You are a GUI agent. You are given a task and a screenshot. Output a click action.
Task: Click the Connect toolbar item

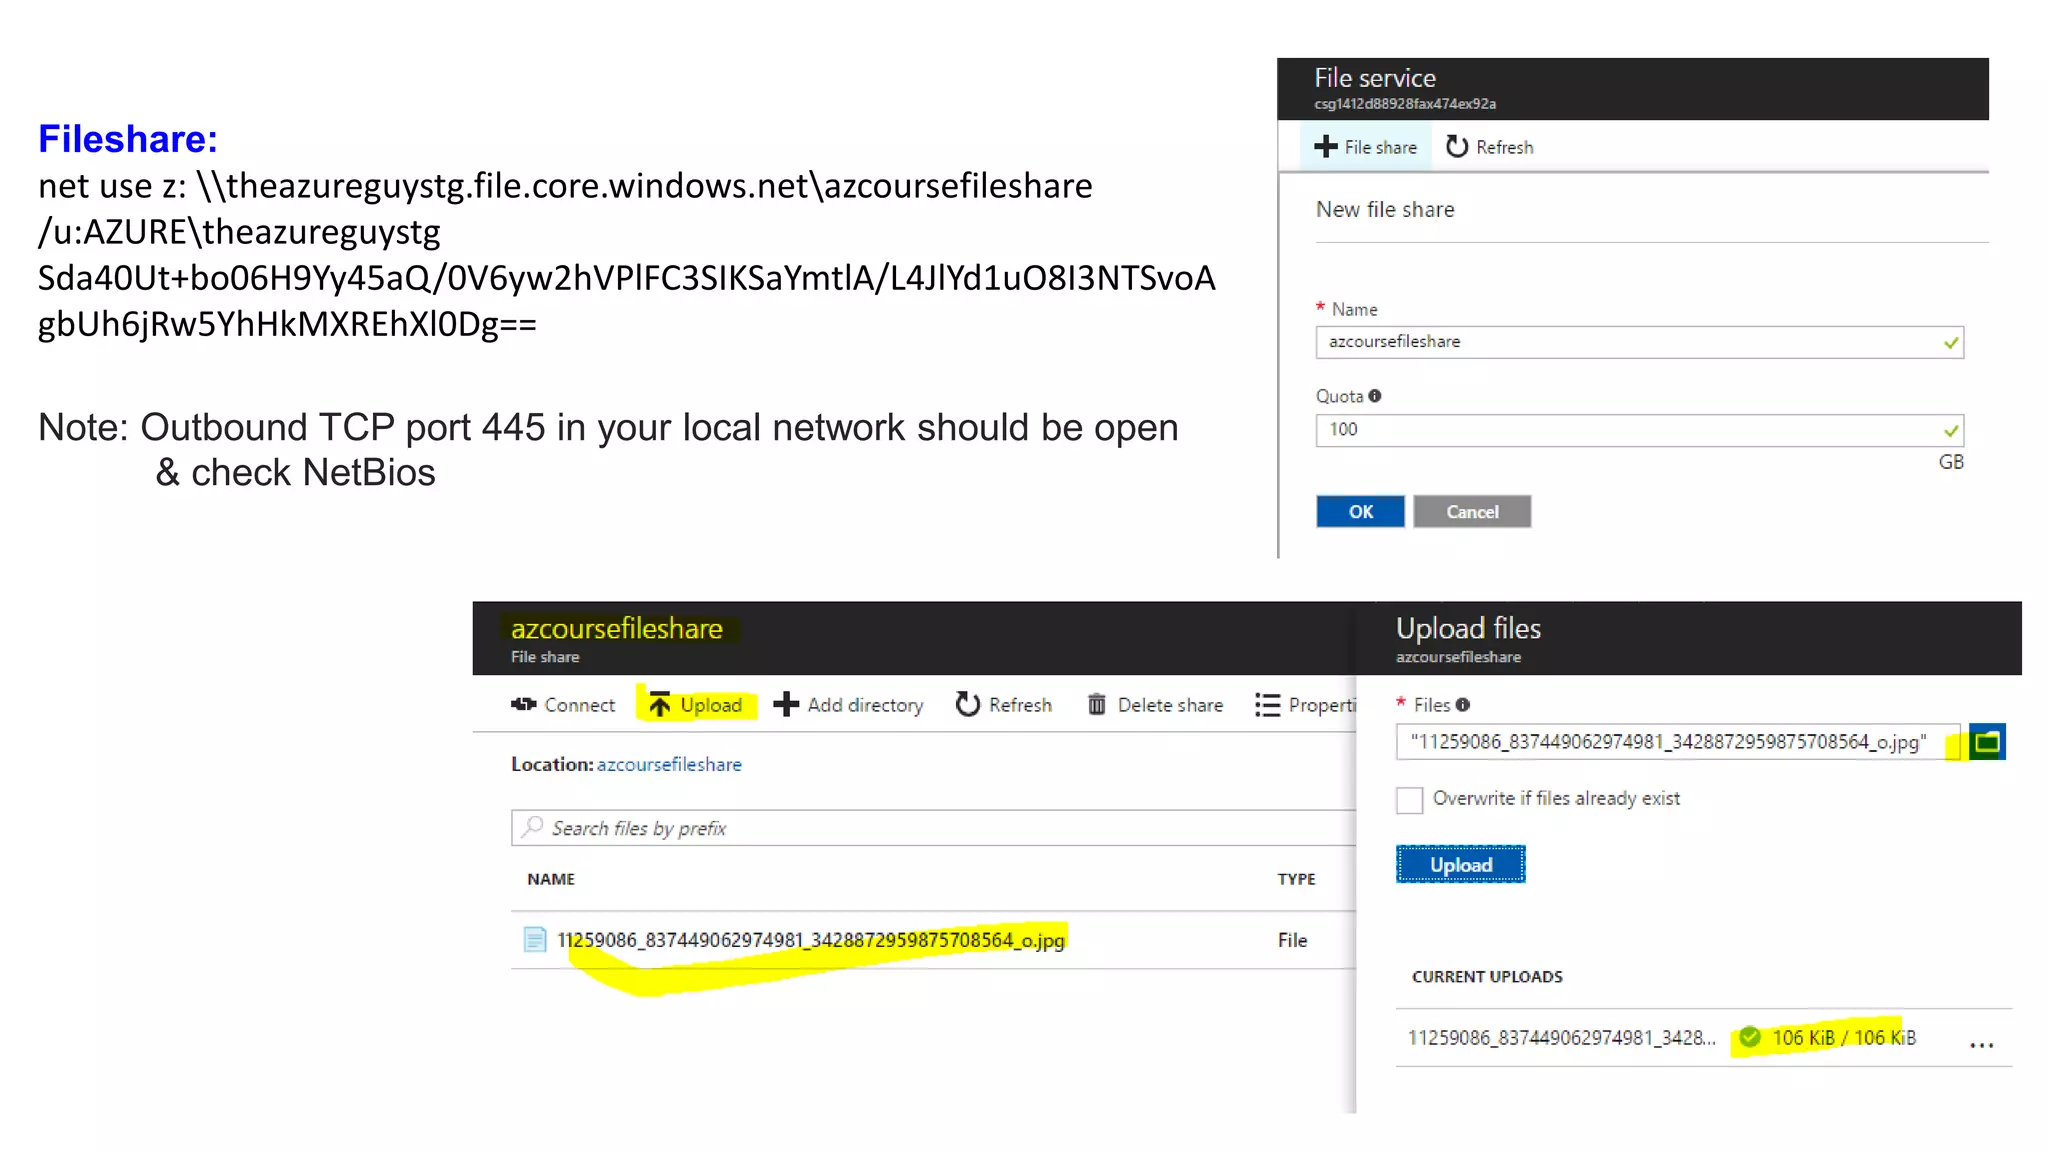[x=563, y=705]
